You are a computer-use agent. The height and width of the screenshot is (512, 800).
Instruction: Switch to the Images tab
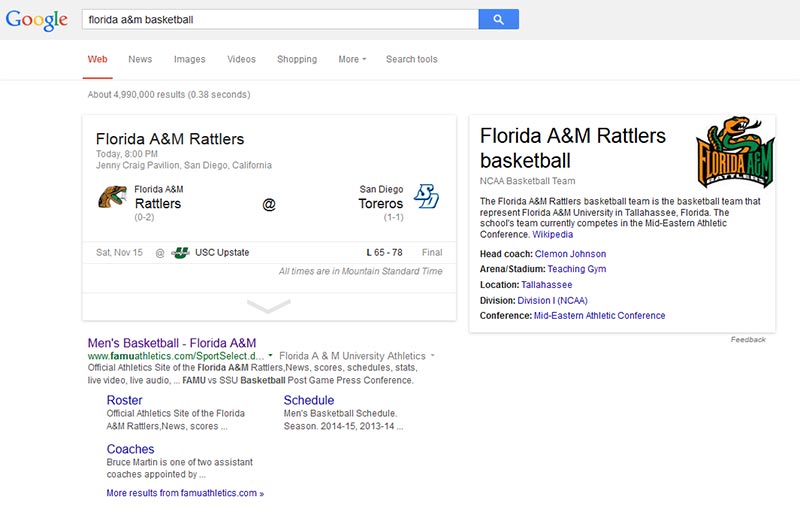[x=189, y=59]
